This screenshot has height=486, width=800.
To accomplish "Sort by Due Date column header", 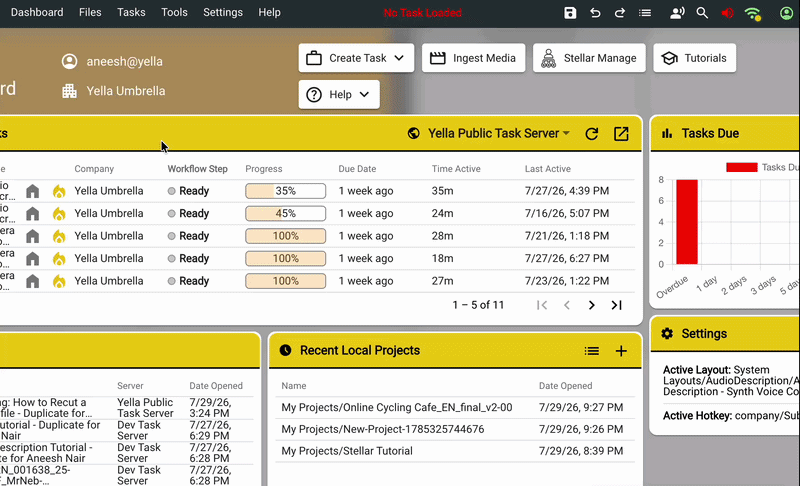I will pos(357,169).
